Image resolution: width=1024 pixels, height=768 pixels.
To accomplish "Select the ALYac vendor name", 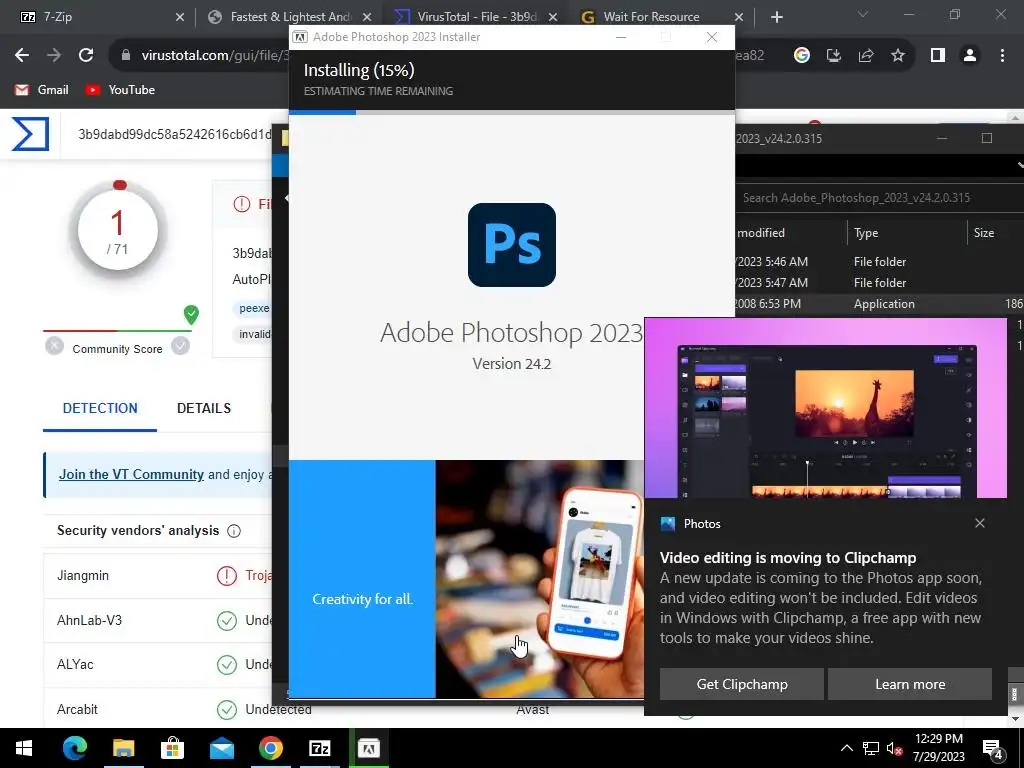I will (75, 665).
